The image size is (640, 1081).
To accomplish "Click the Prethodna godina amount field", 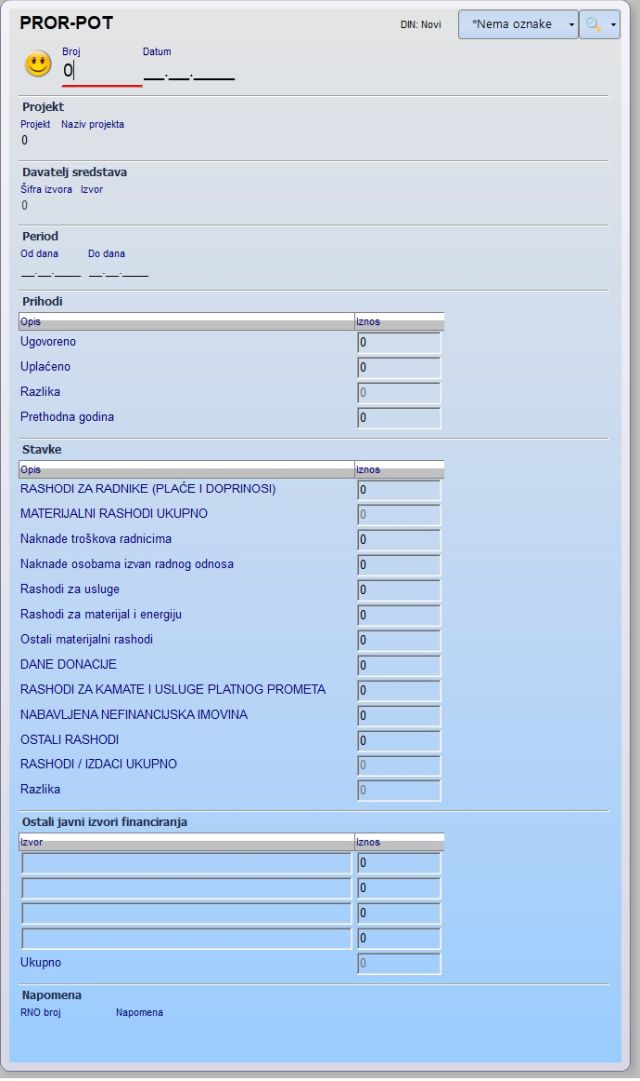I will coord(399,417).
